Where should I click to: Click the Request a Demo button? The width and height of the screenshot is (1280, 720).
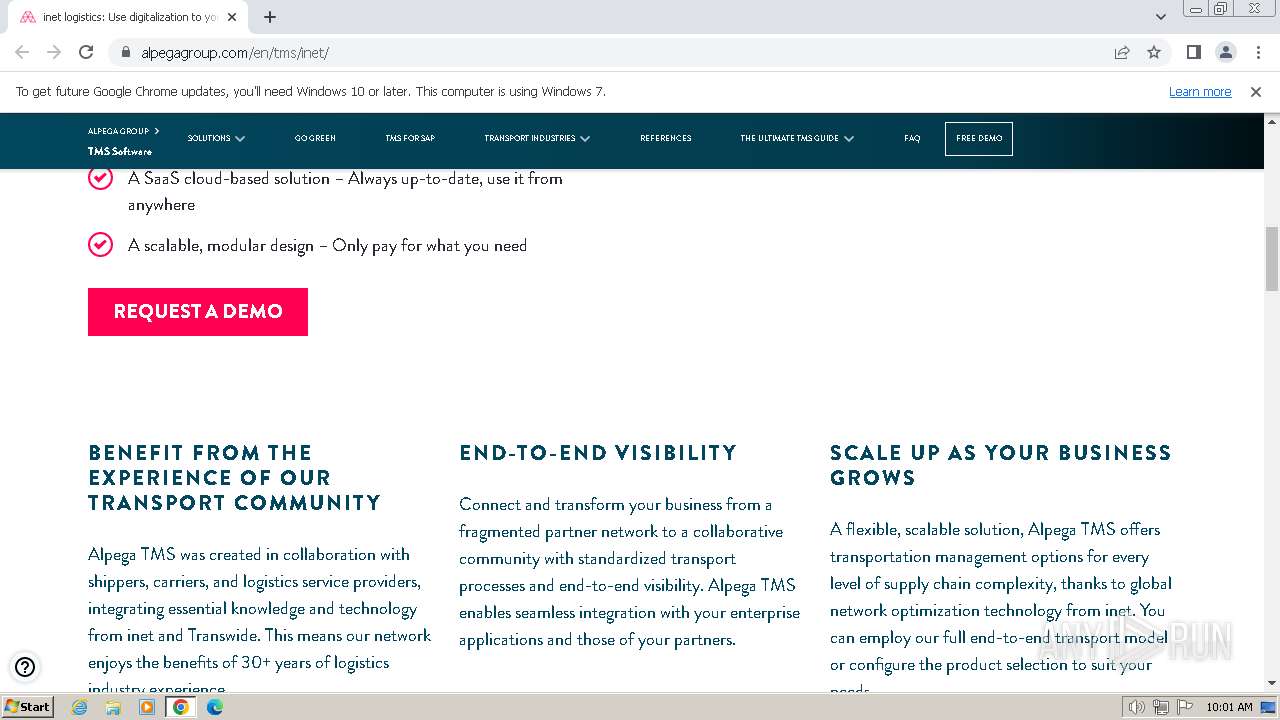(x=198, y=311)
